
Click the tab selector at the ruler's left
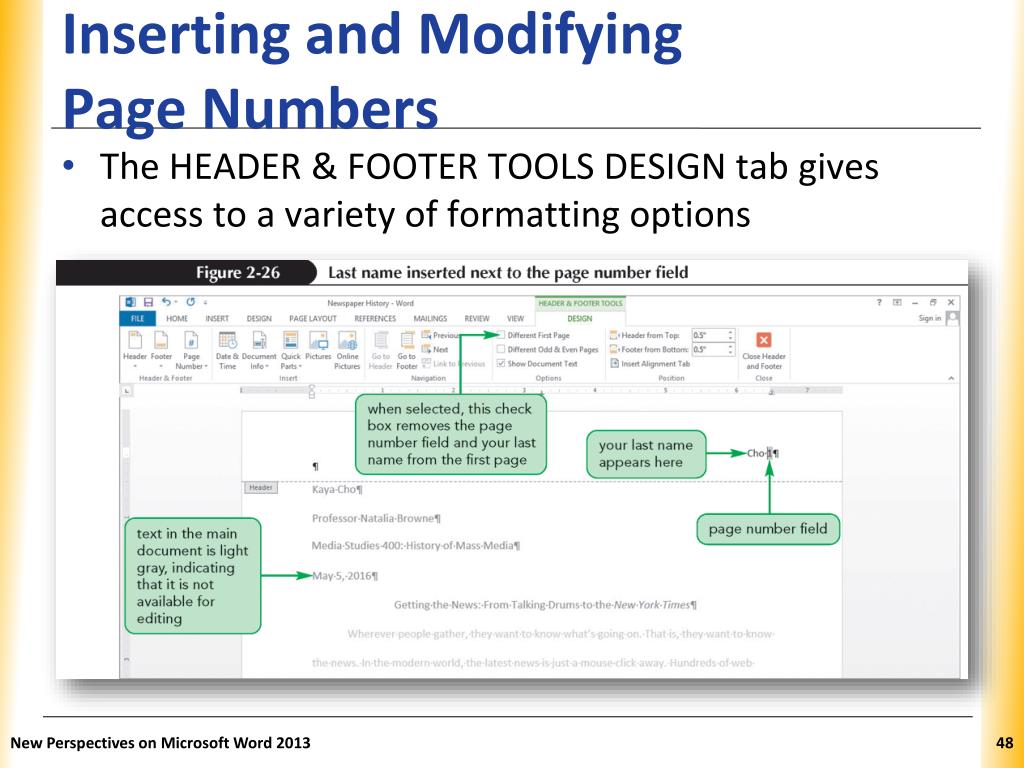[x=127, y=391]
